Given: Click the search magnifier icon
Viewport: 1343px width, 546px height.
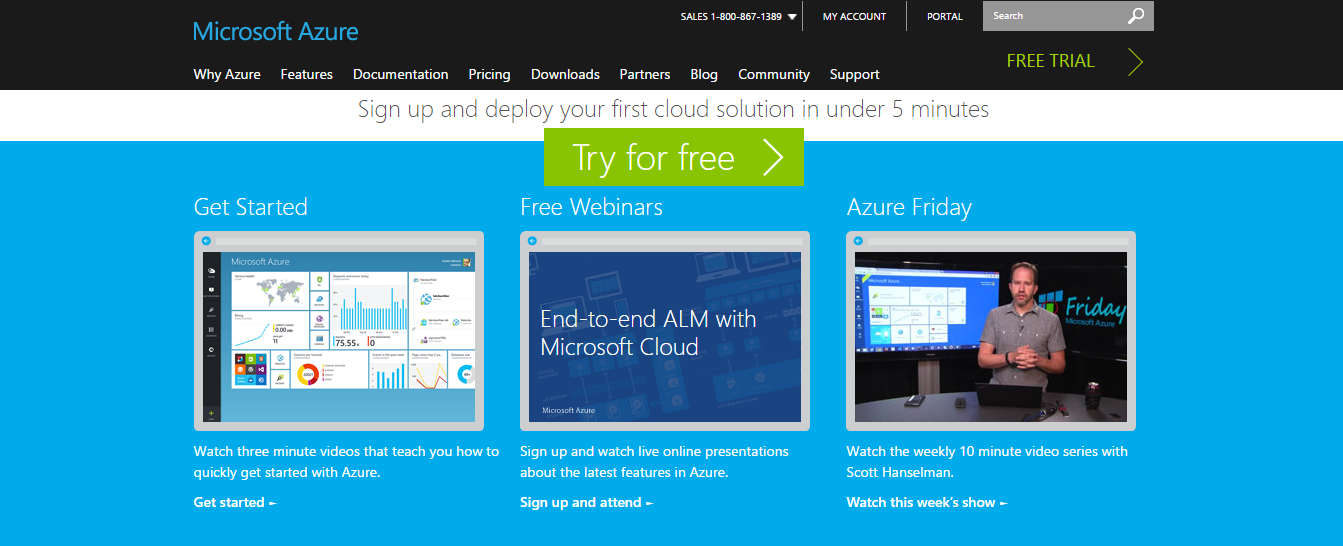Looking at the screenshot, I should pyautogui.click(x=1135, y=16).
